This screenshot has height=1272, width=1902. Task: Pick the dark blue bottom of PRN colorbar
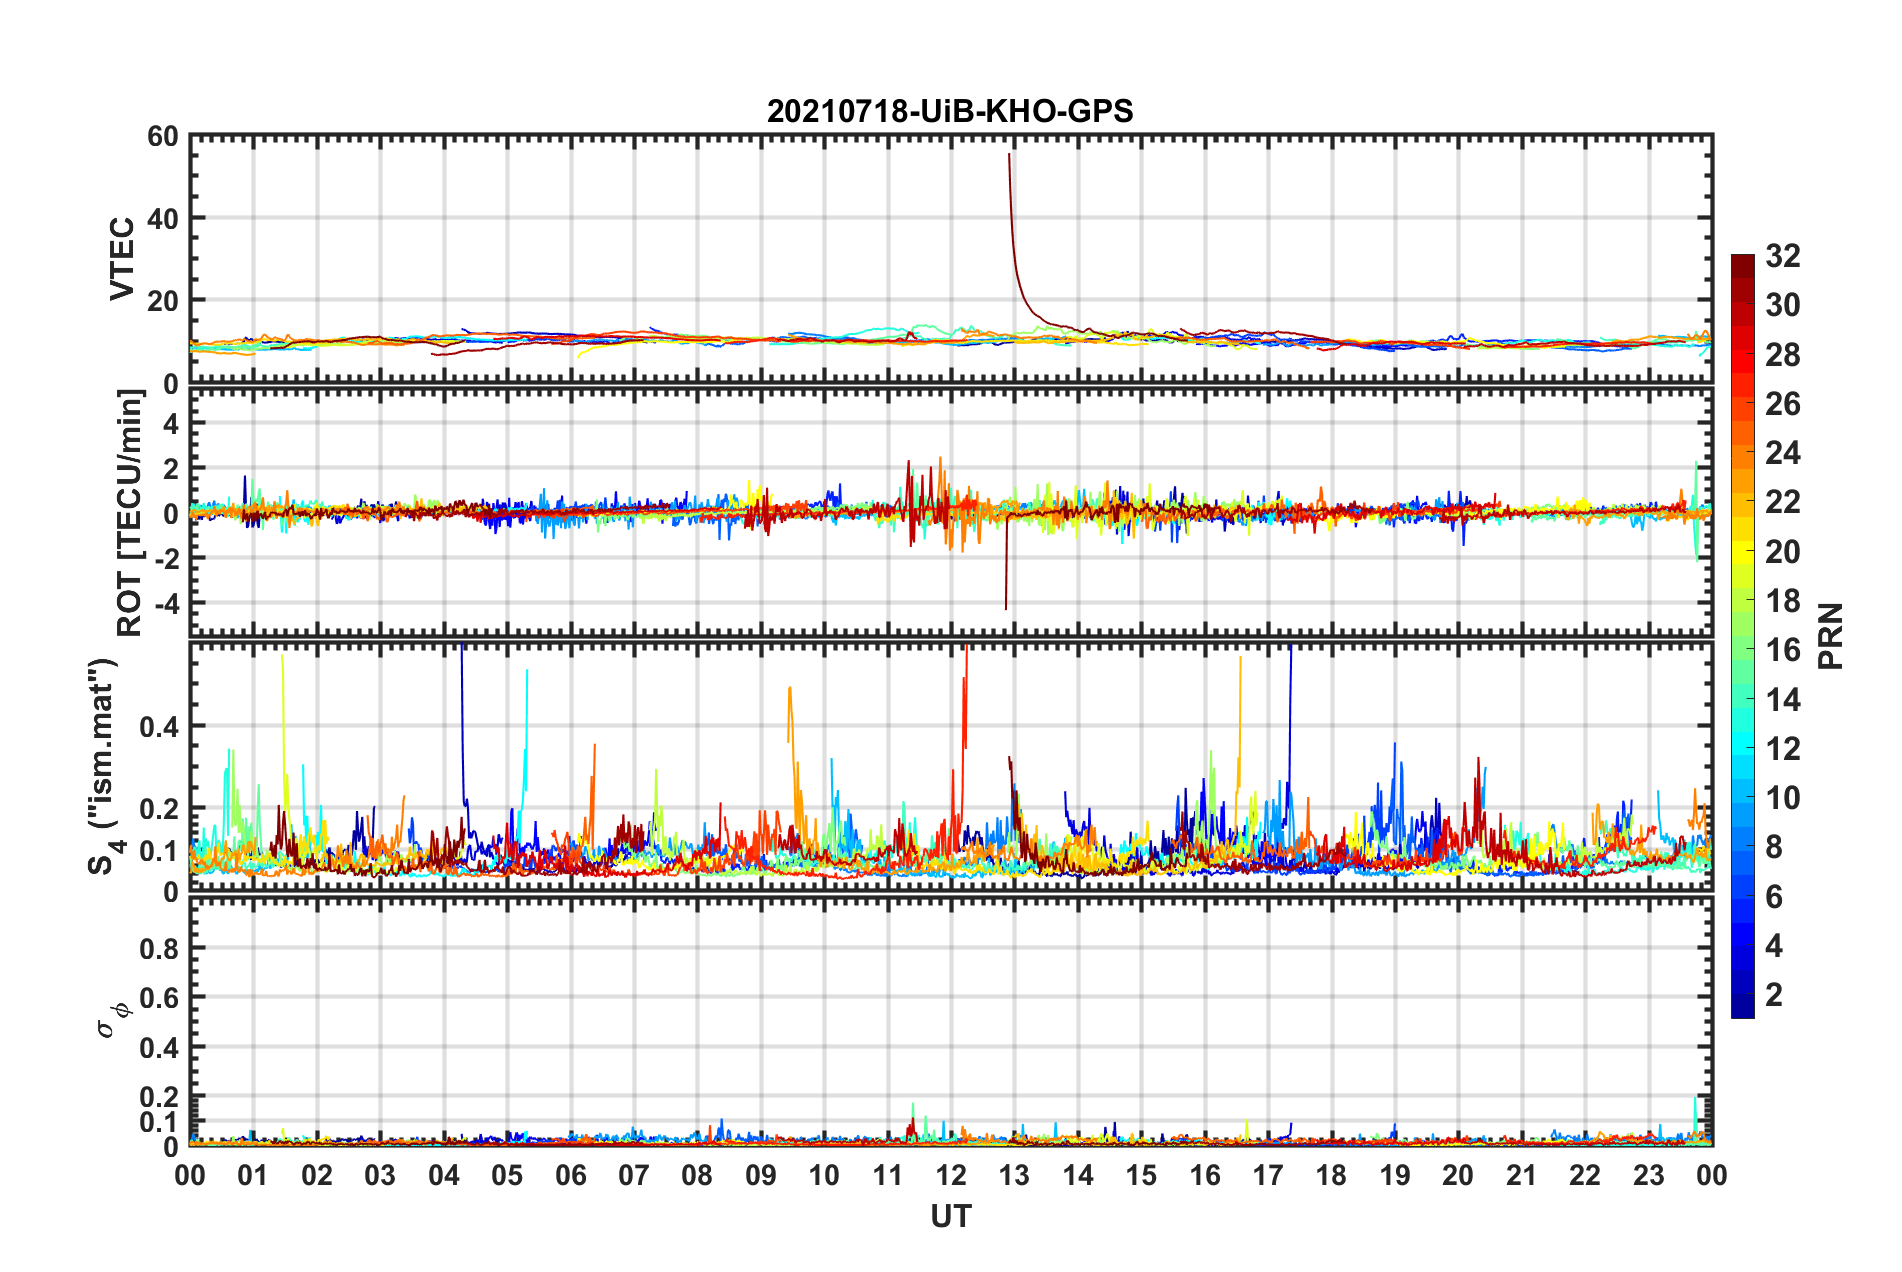[1743, 1008]
